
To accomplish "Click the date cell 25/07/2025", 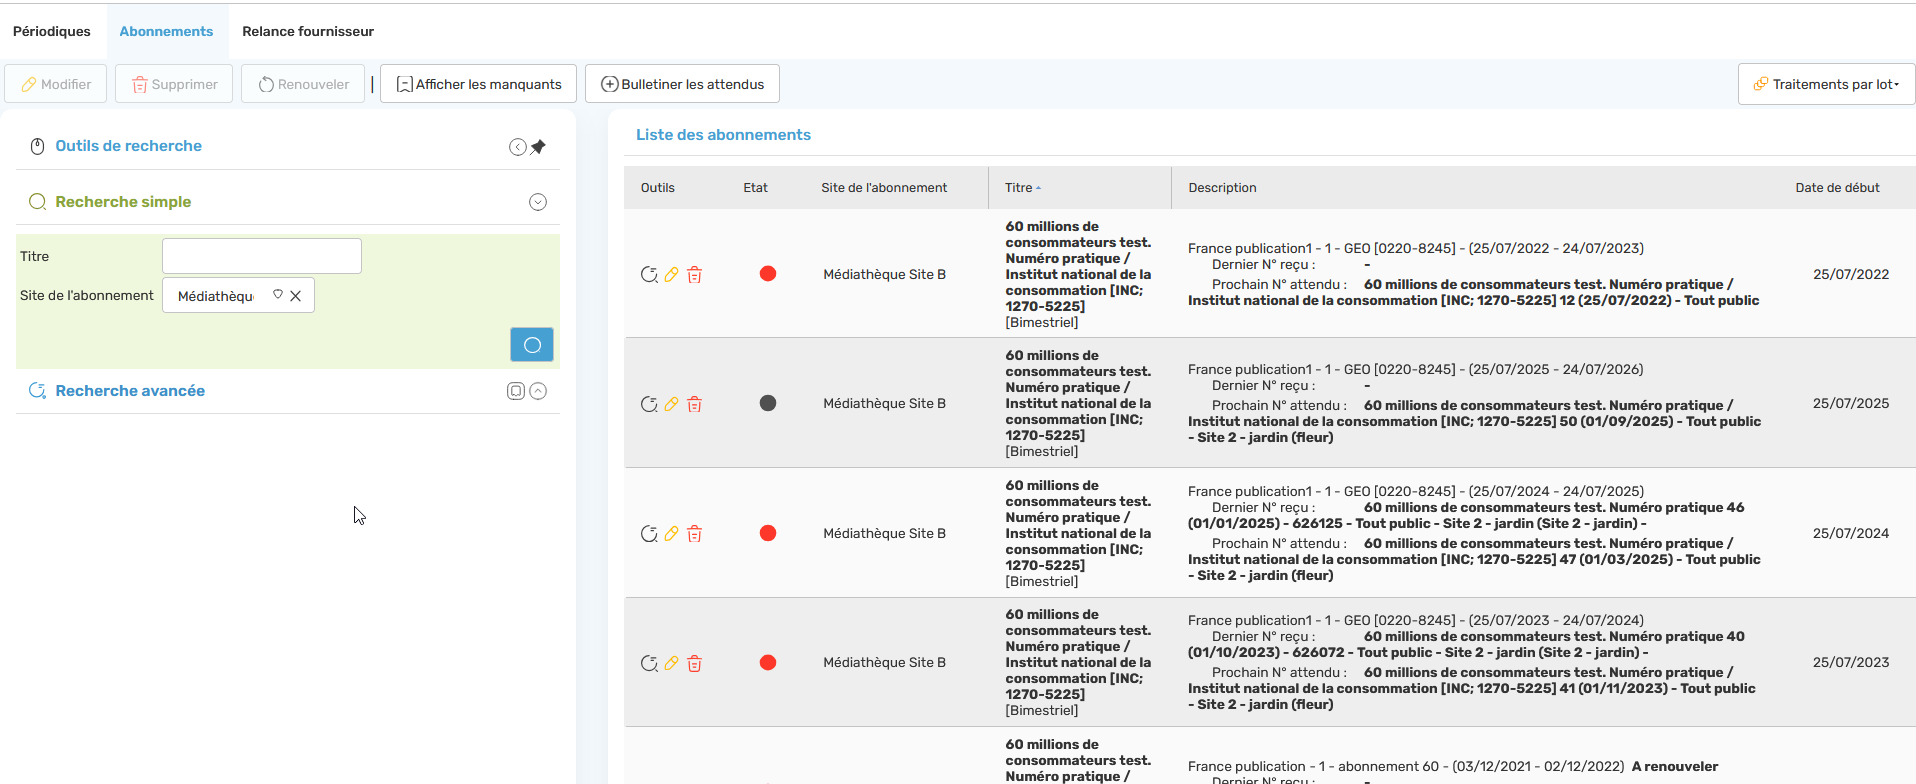I will coord(1851,403).
